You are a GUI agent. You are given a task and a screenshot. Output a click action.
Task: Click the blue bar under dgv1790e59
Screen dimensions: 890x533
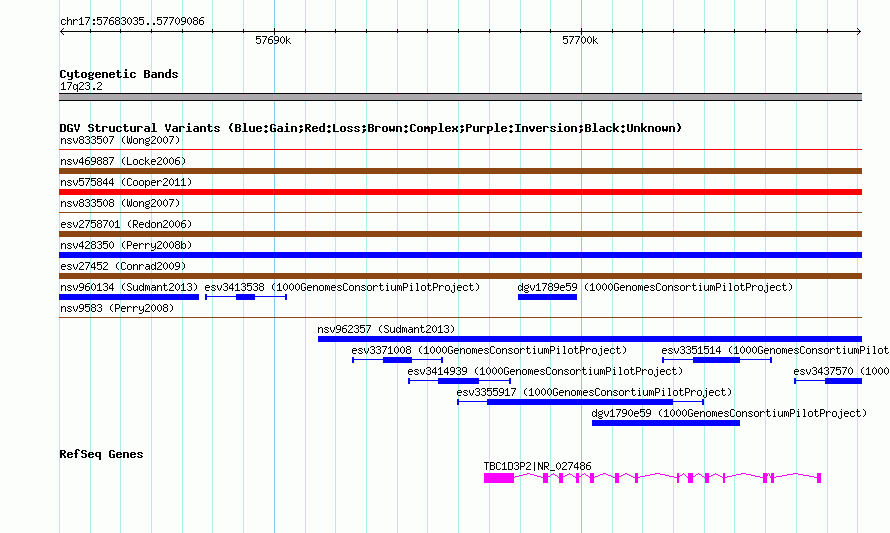666,423
